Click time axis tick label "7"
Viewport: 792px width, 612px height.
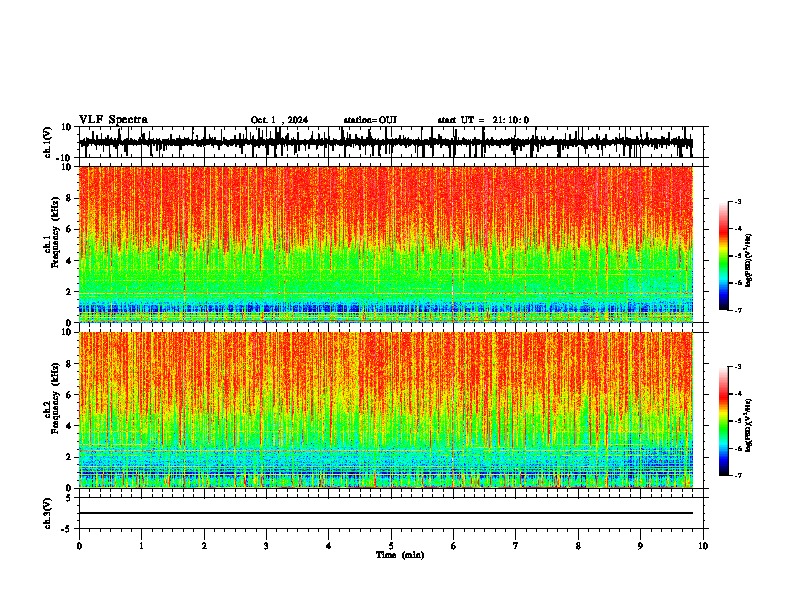click(x=516, y=546)
